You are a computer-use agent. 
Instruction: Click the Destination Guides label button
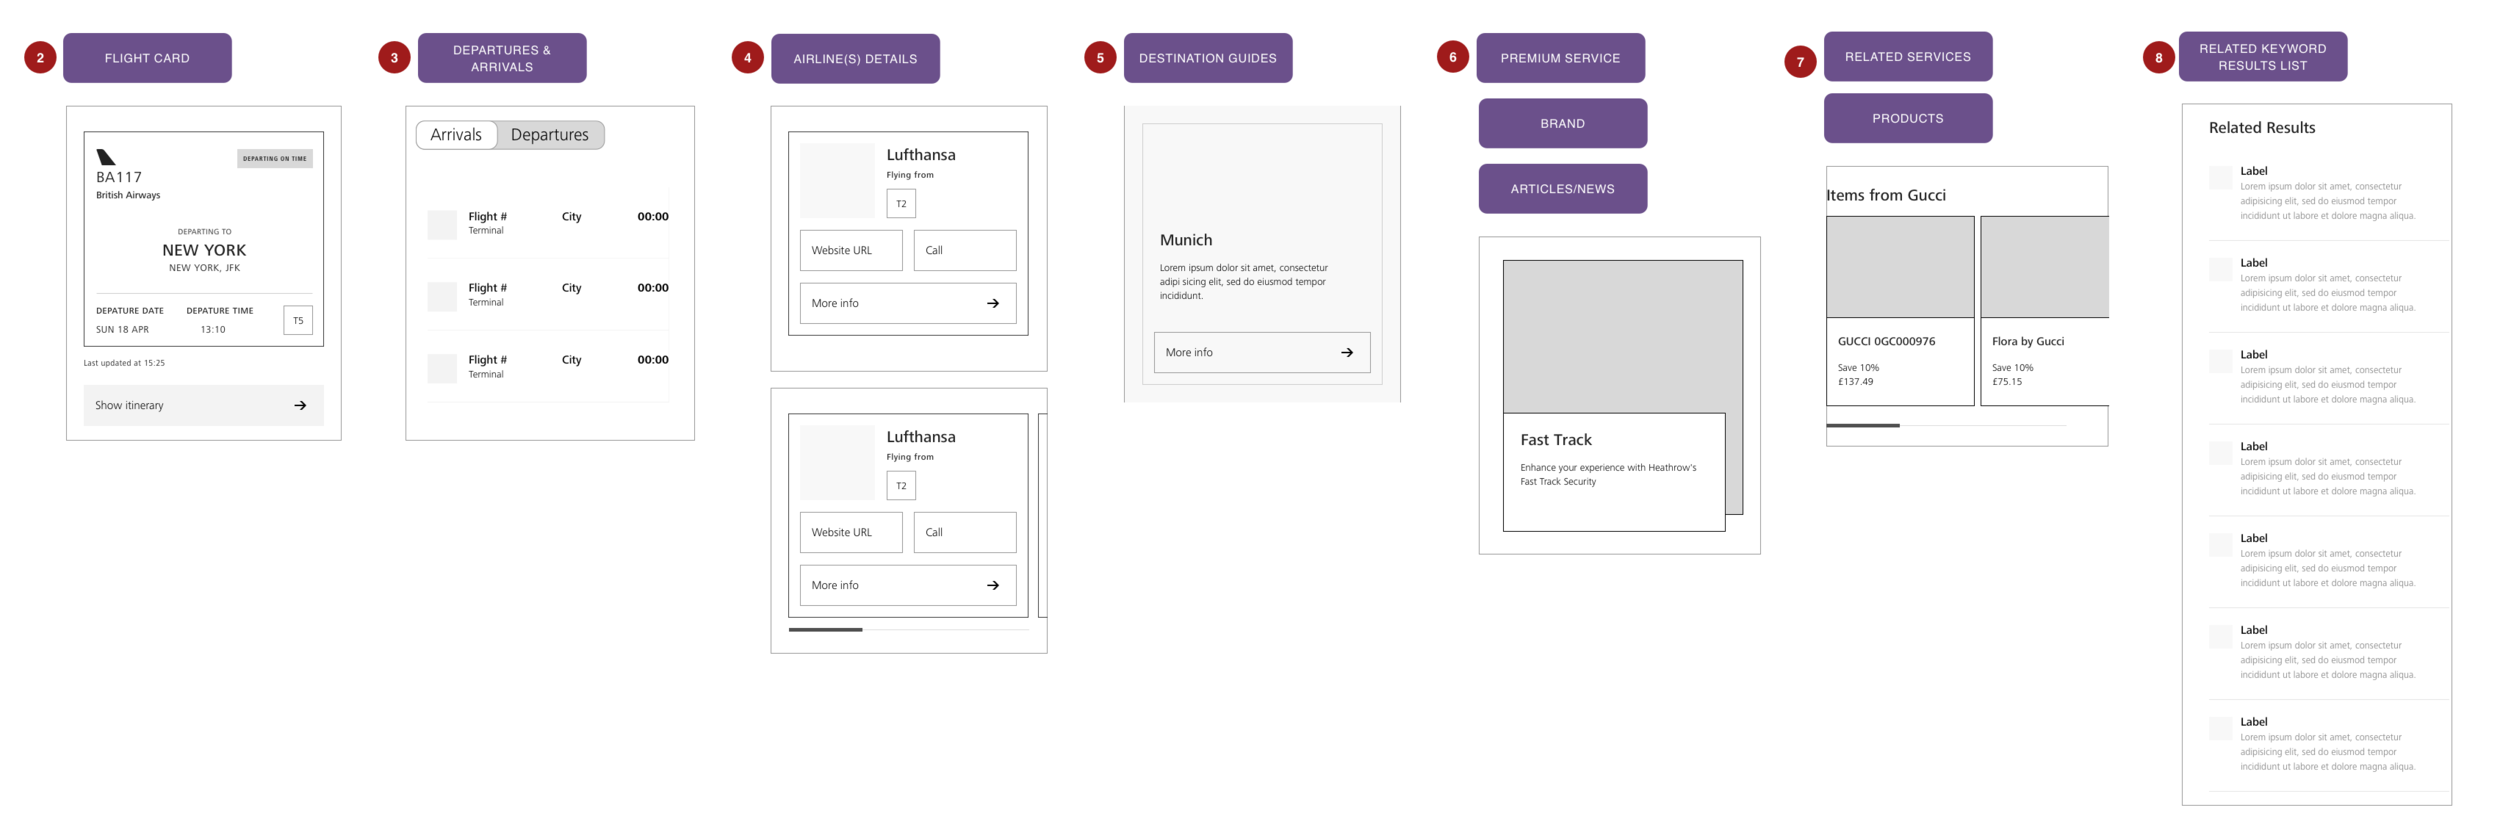(1208, 58)
